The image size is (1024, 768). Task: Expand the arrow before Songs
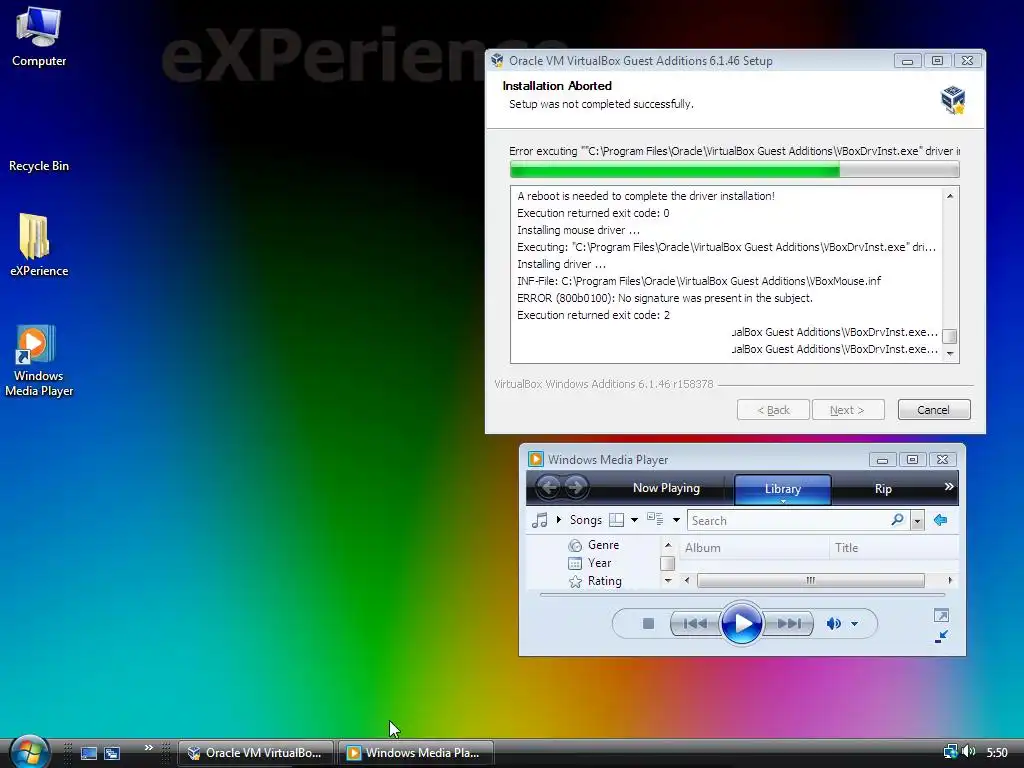click(x=559, y=520)
